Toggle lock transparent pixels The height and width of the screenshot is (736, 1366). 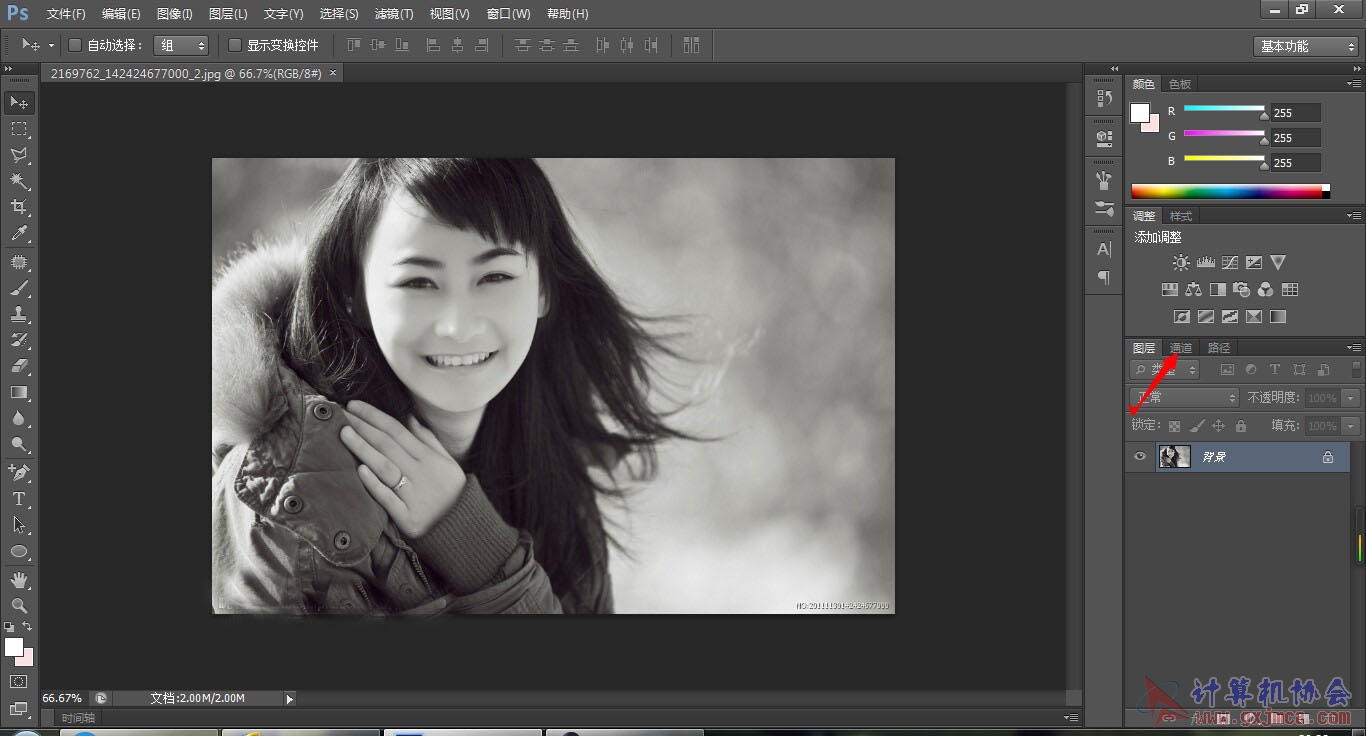(x=1174, y=426)
